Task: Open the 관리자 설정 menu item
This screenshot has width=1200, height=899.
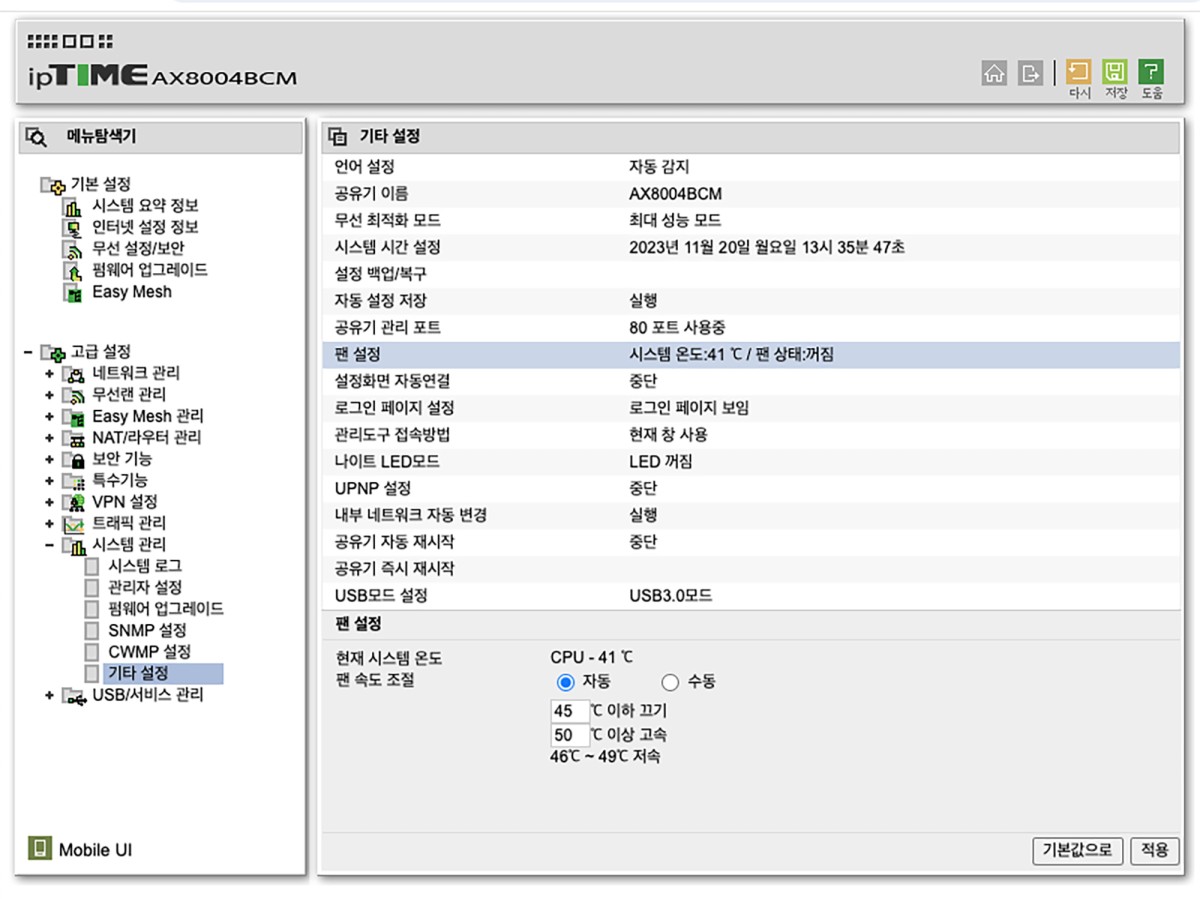Action: pos(145,587)
